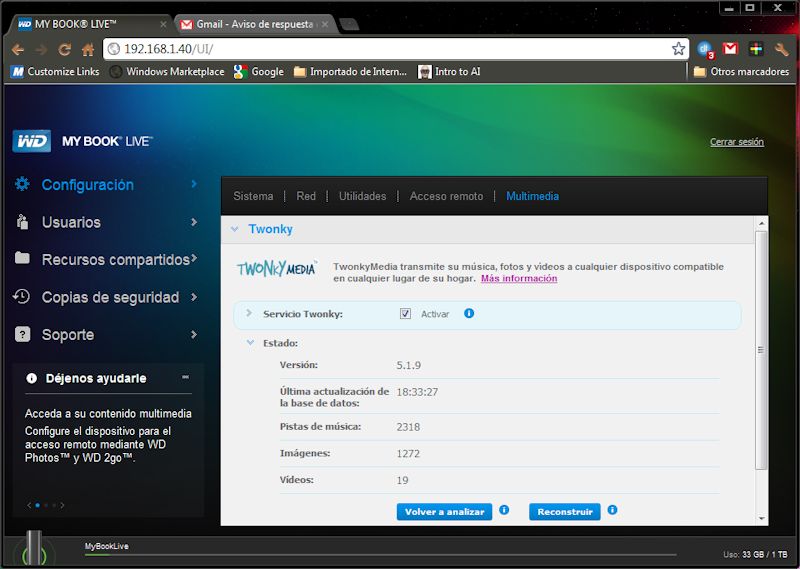Toggle the Twonky Activar checkbox
Image resolution: width=800 pixels, height=569 pixels.
pyautogui.click(x=405, y=314)
